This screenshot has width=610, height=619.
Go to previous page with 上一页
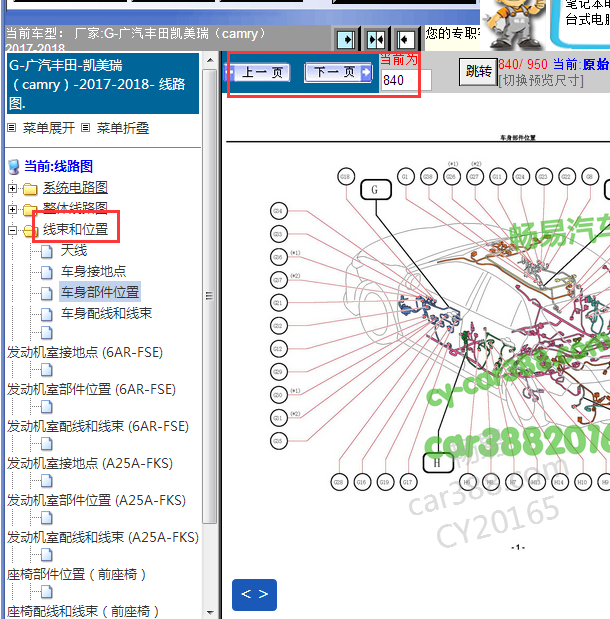point(258,73)
